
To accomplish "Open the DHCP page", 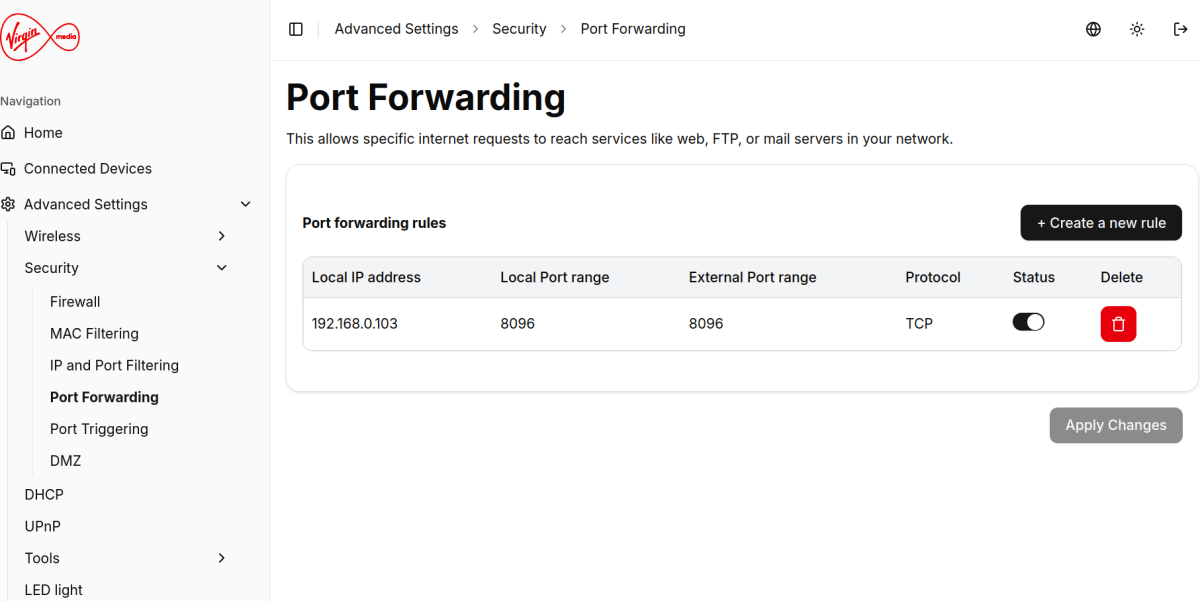I will pos(44,494).
